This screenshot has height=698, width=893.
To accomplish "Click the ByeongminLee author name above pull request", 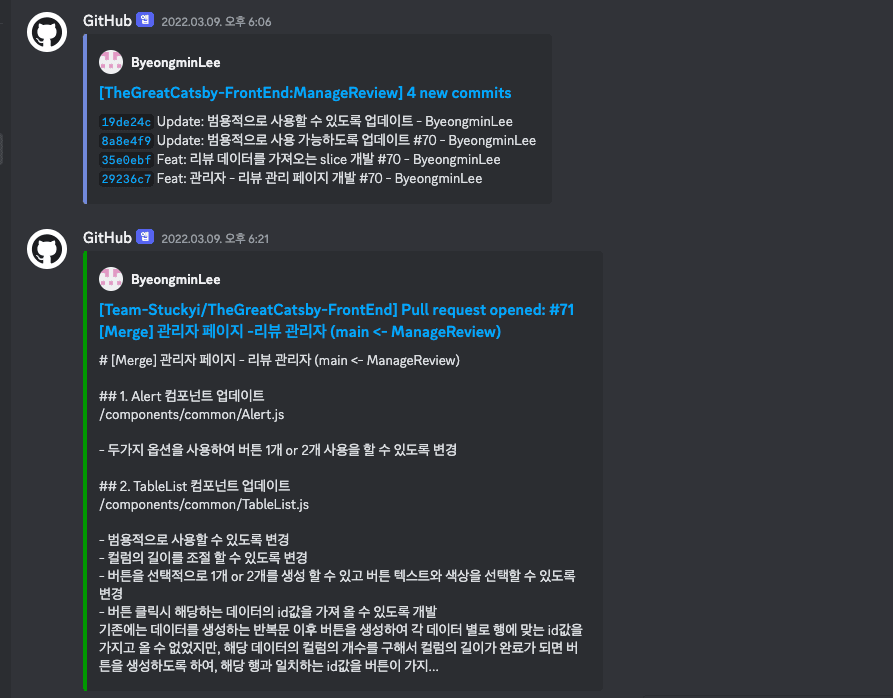I will click(175, 280).
